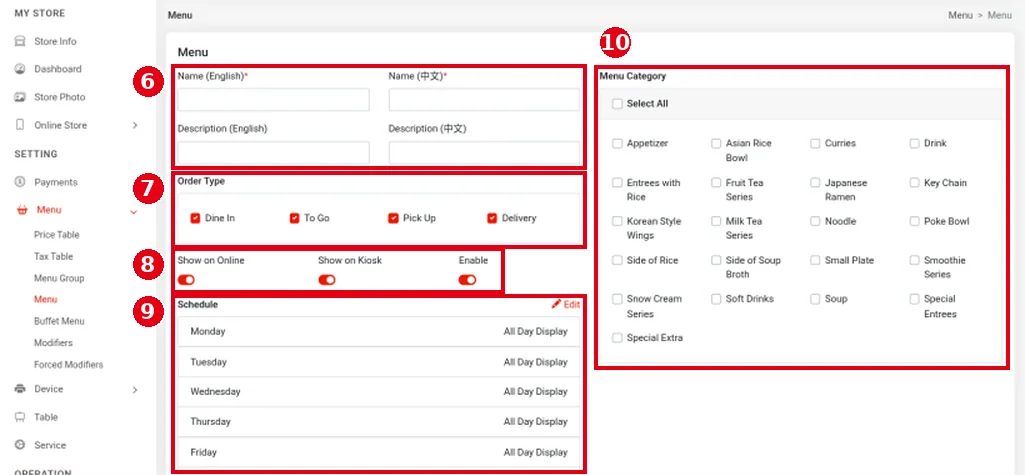Check the Appetizer category box
The image size is (1025, 475).
pos(617,144)
